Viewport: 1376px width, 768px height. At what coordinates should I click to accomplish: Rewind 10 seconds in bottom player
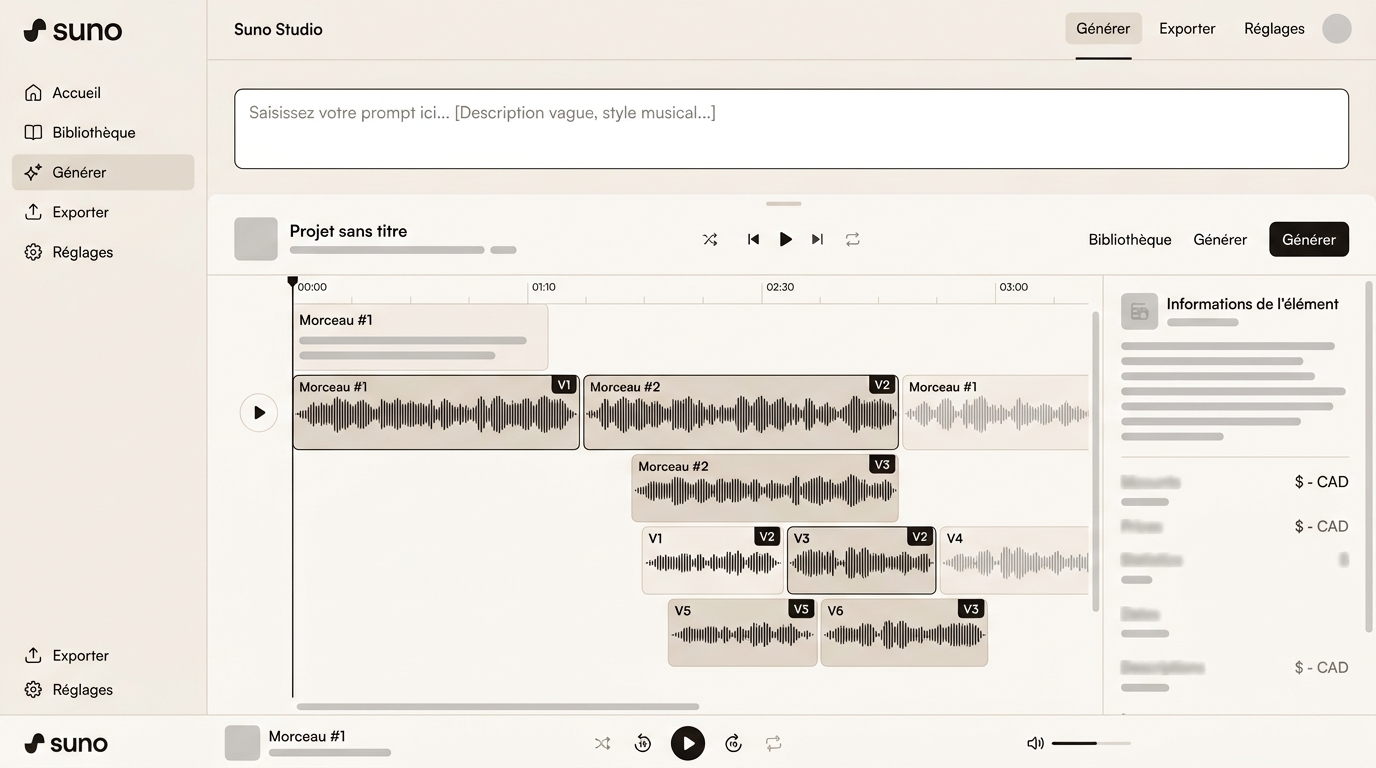643,743
